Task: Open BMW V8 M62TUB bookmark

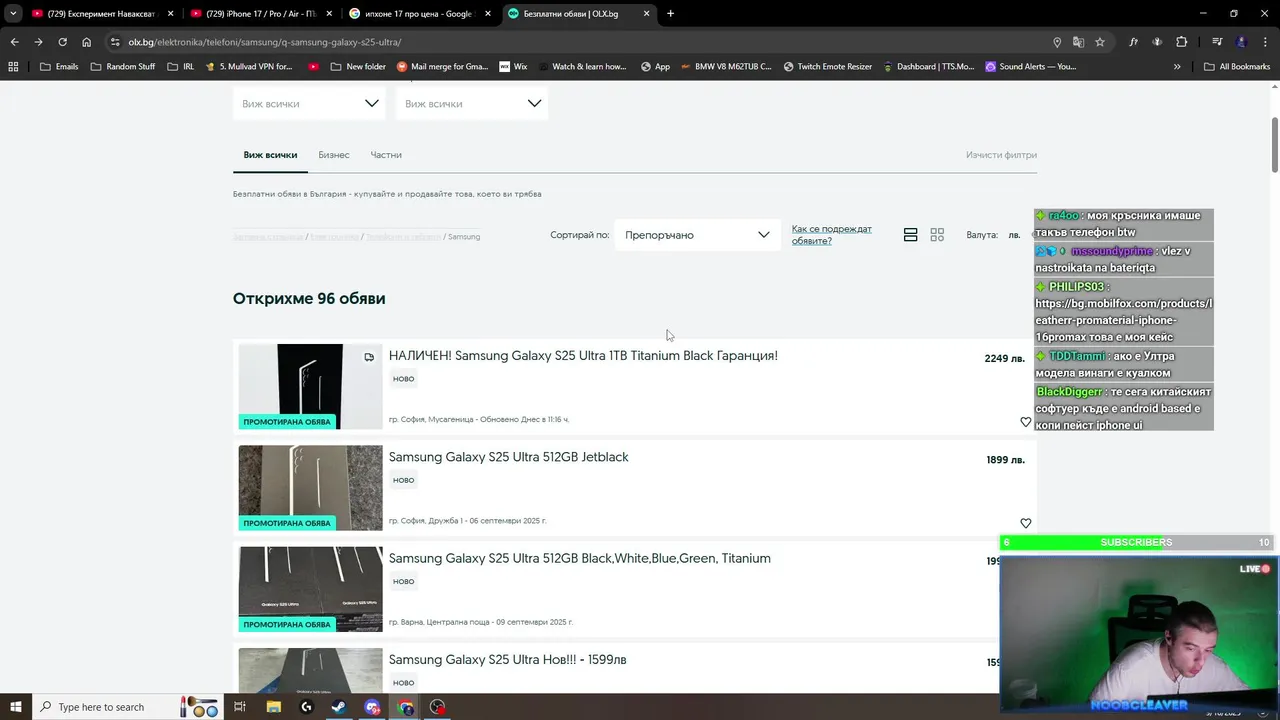Action: [726, 67]
